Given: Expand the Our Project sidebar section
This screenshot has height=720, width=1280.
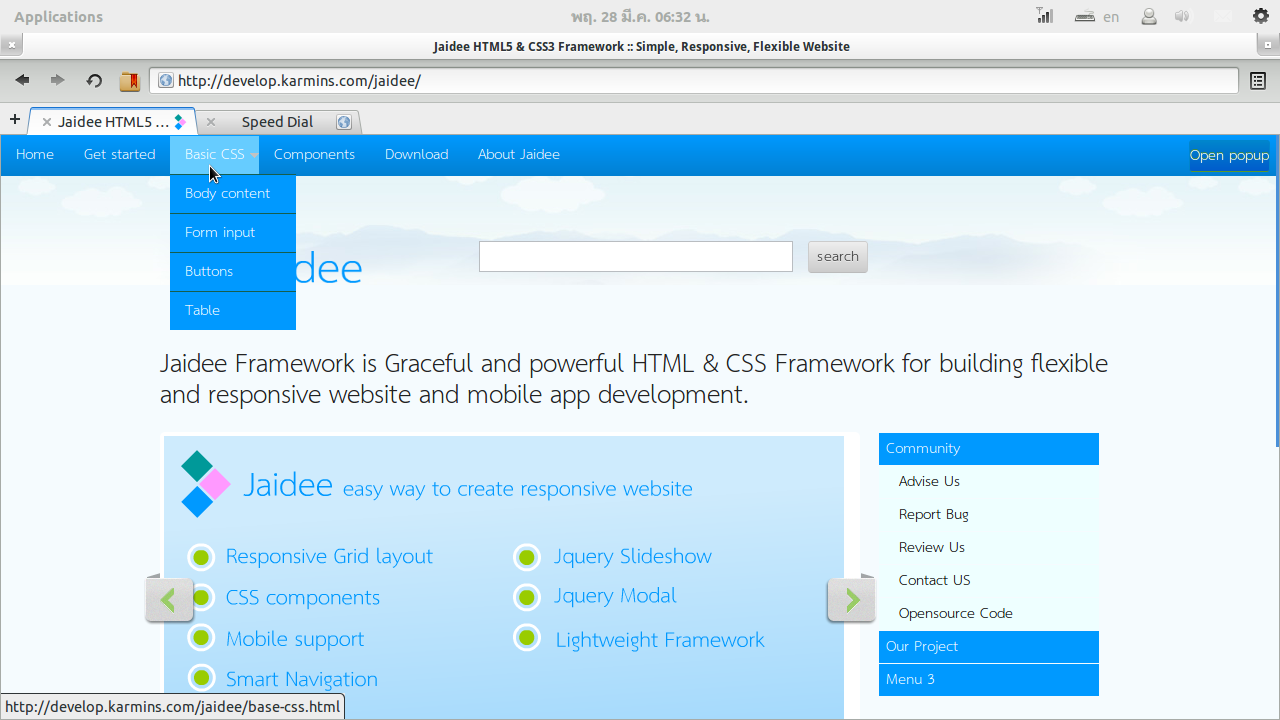Looking at the screenshot, I should coord(988,646).
